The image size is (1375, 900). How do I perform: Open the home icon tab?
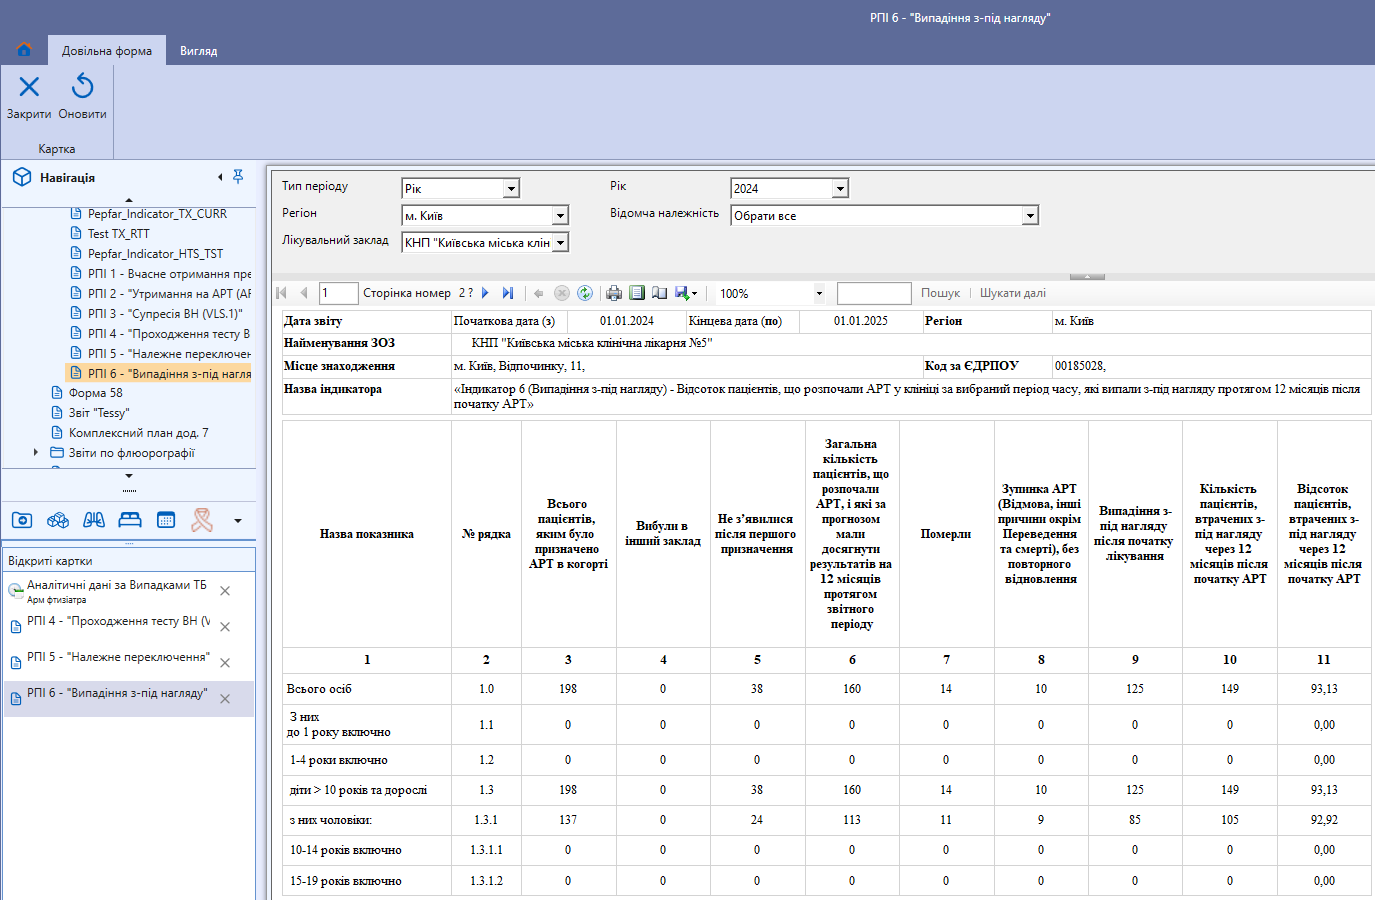(24, 50)
